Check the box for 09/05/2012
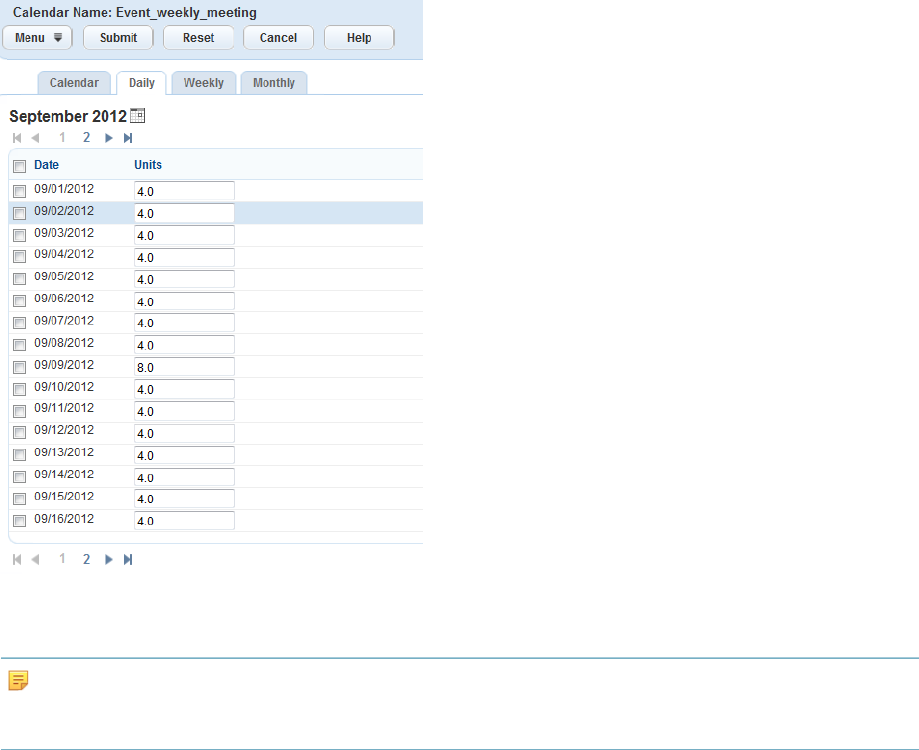The image size is (919, 750). 19,279
